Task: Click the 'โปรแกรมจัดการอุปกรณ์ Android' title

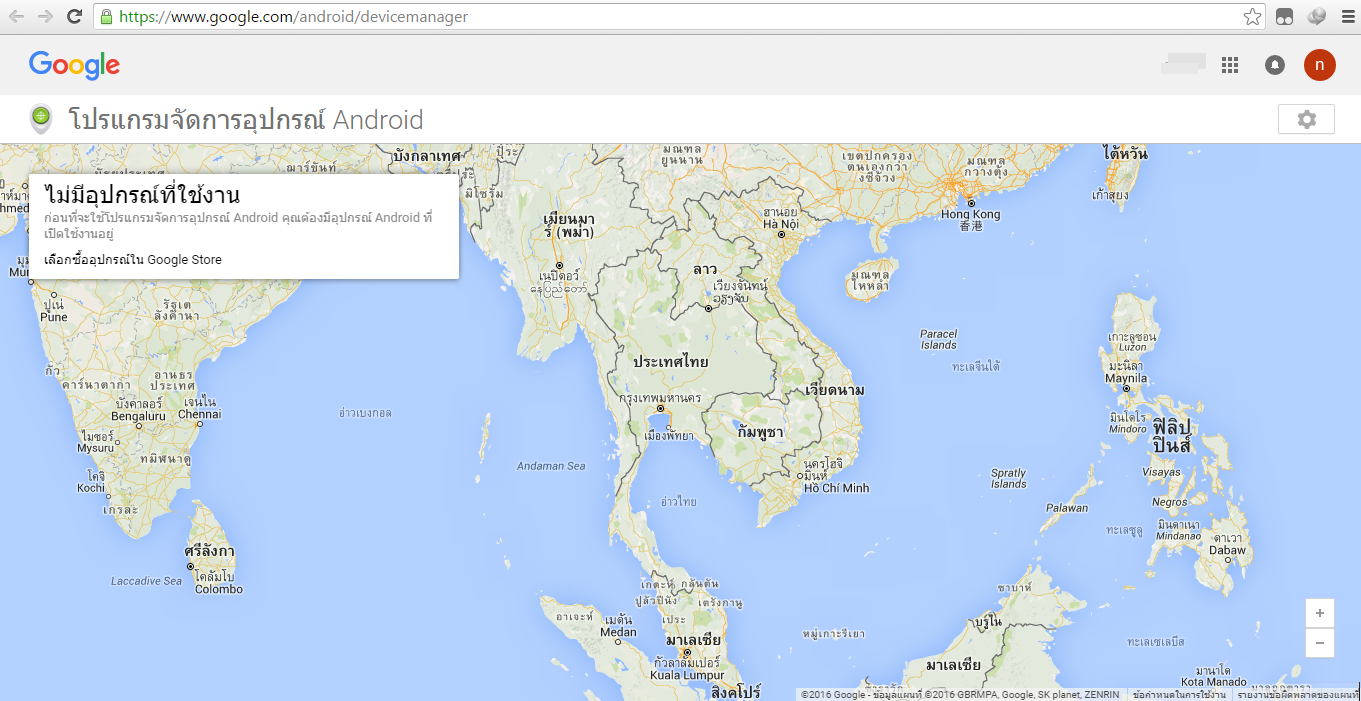Action: pos(246,120)
